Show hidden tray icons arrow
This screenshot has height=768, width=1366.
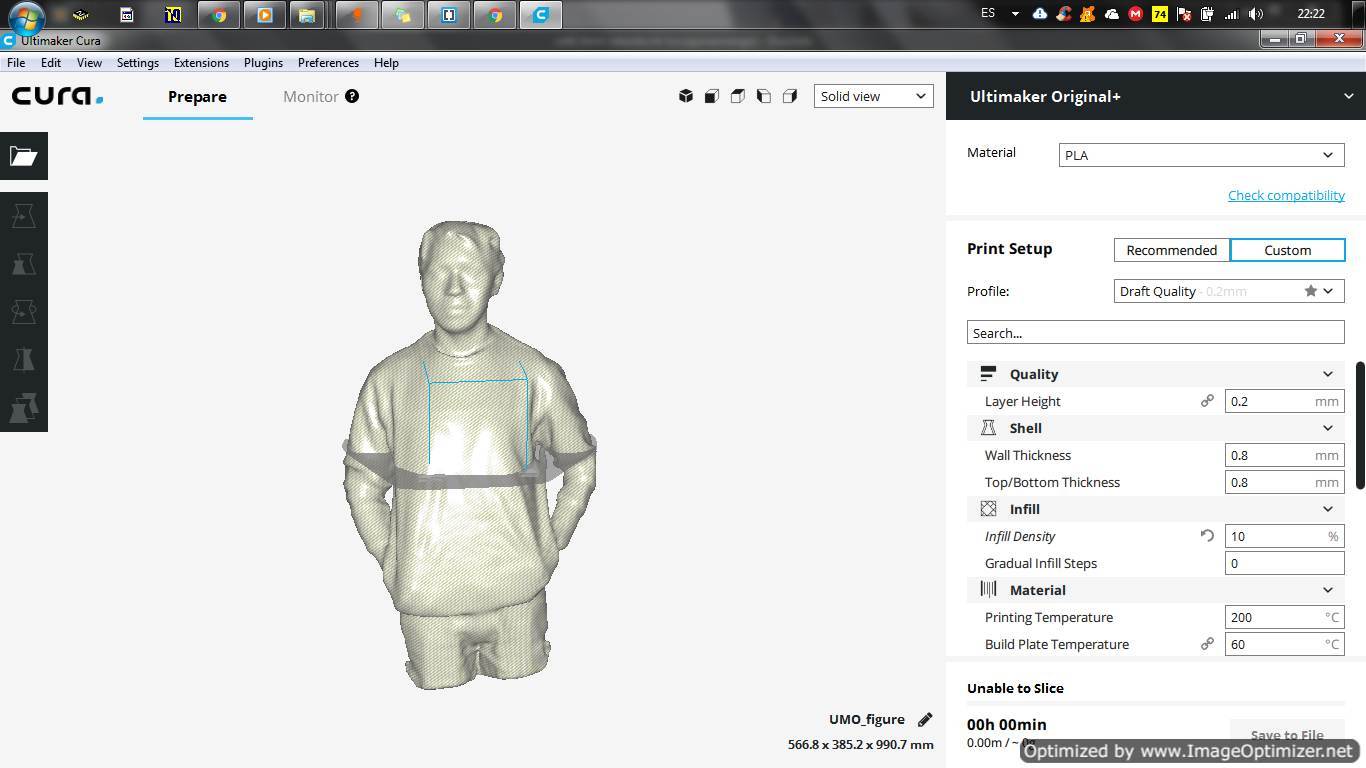coord(1015,14)
